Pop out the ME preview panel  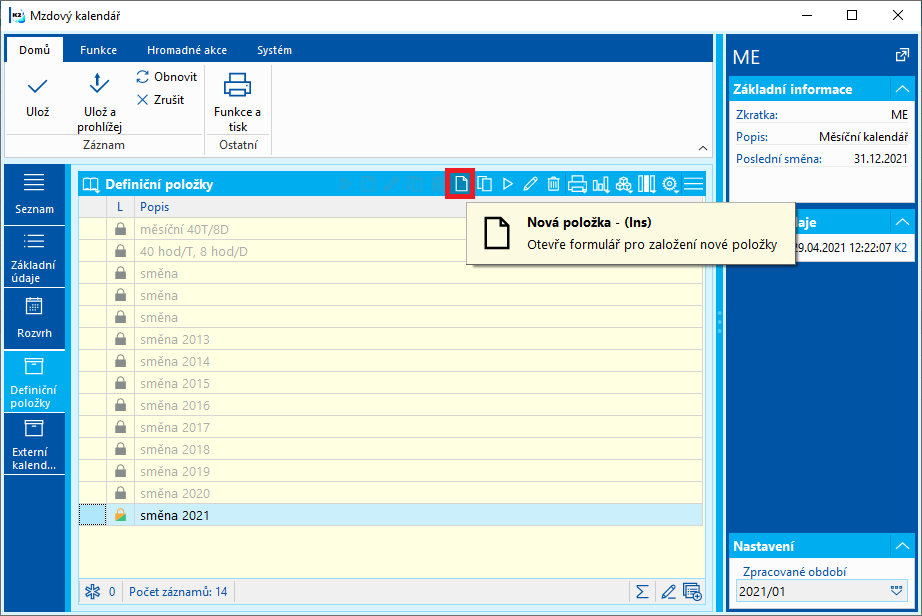pos(901,56)
